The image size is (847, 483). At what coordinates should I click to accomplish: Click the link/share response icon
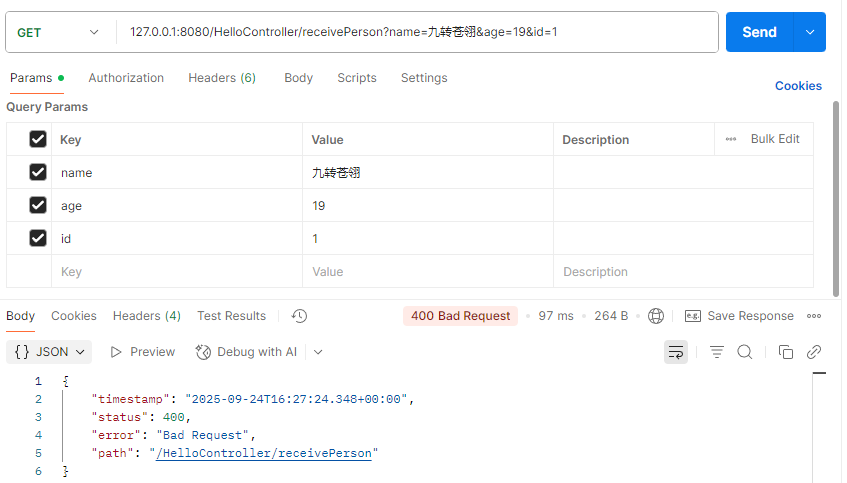tap(814, 352)
